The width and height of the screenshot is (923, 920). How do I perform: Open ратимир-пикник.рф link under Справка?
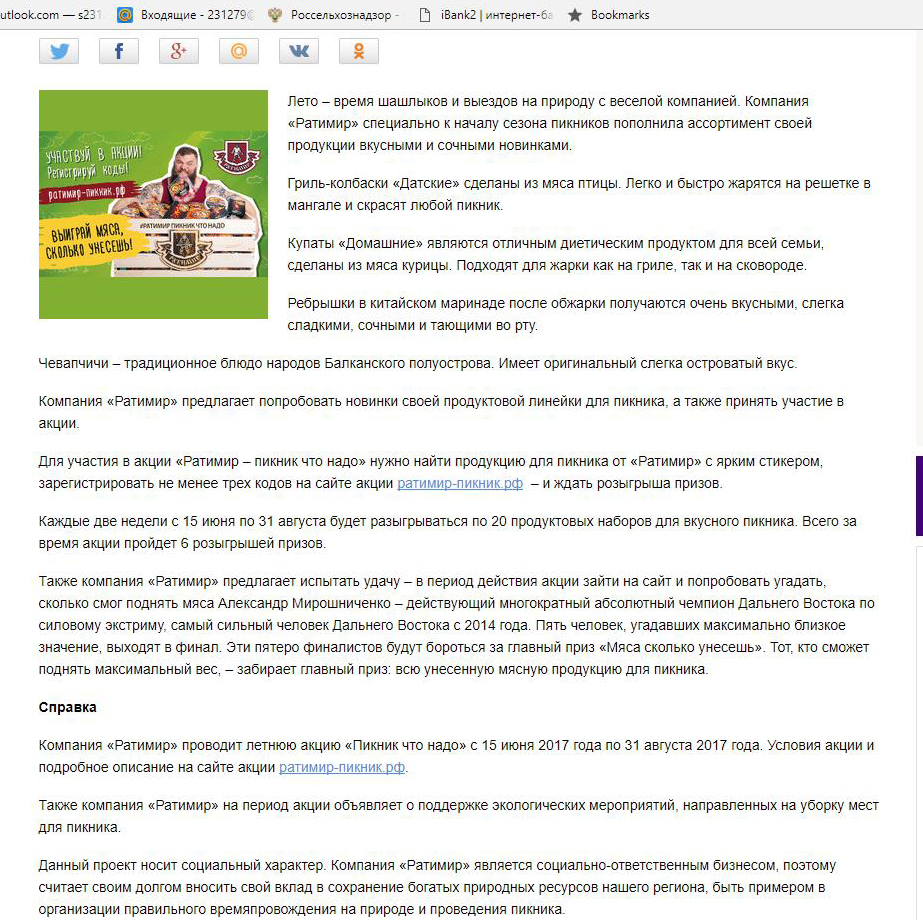342,767
